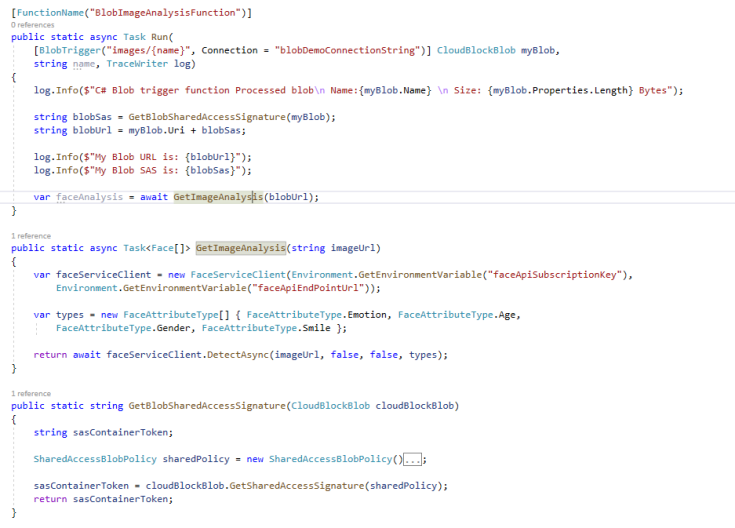Open the '0 references' CodeLens above Run method
The width and height of the screenshot is (735, 528).
click(x=32, y=24)
